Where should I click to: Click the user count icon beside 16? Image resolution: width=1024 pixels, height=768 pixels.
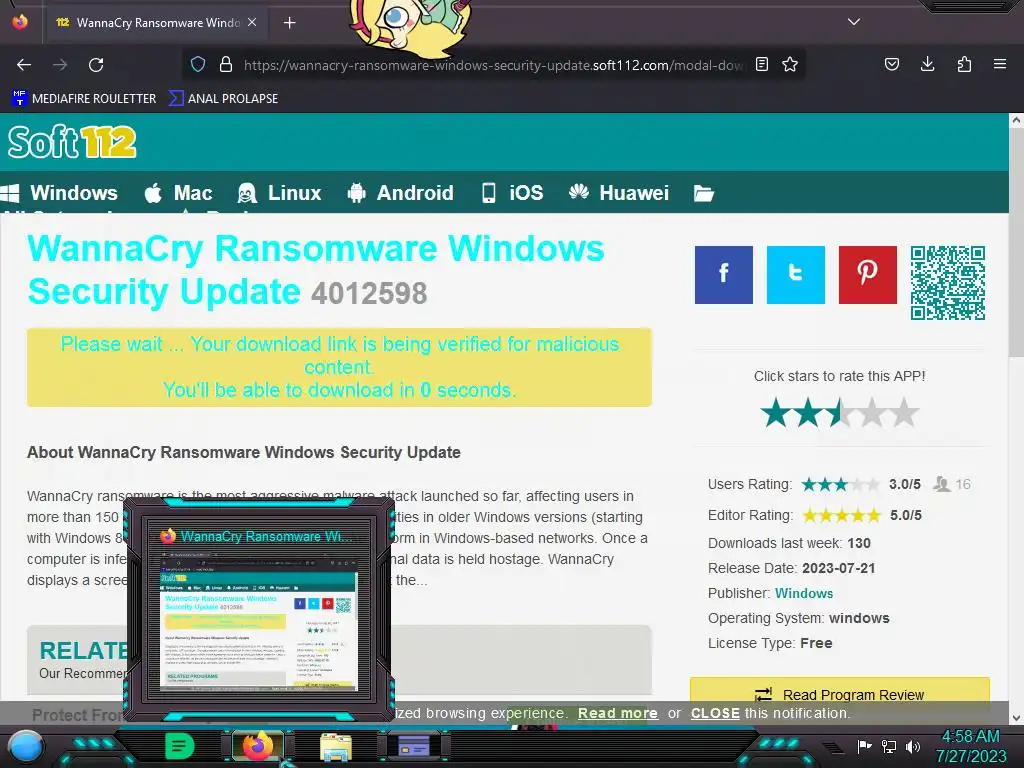[941, 484]
